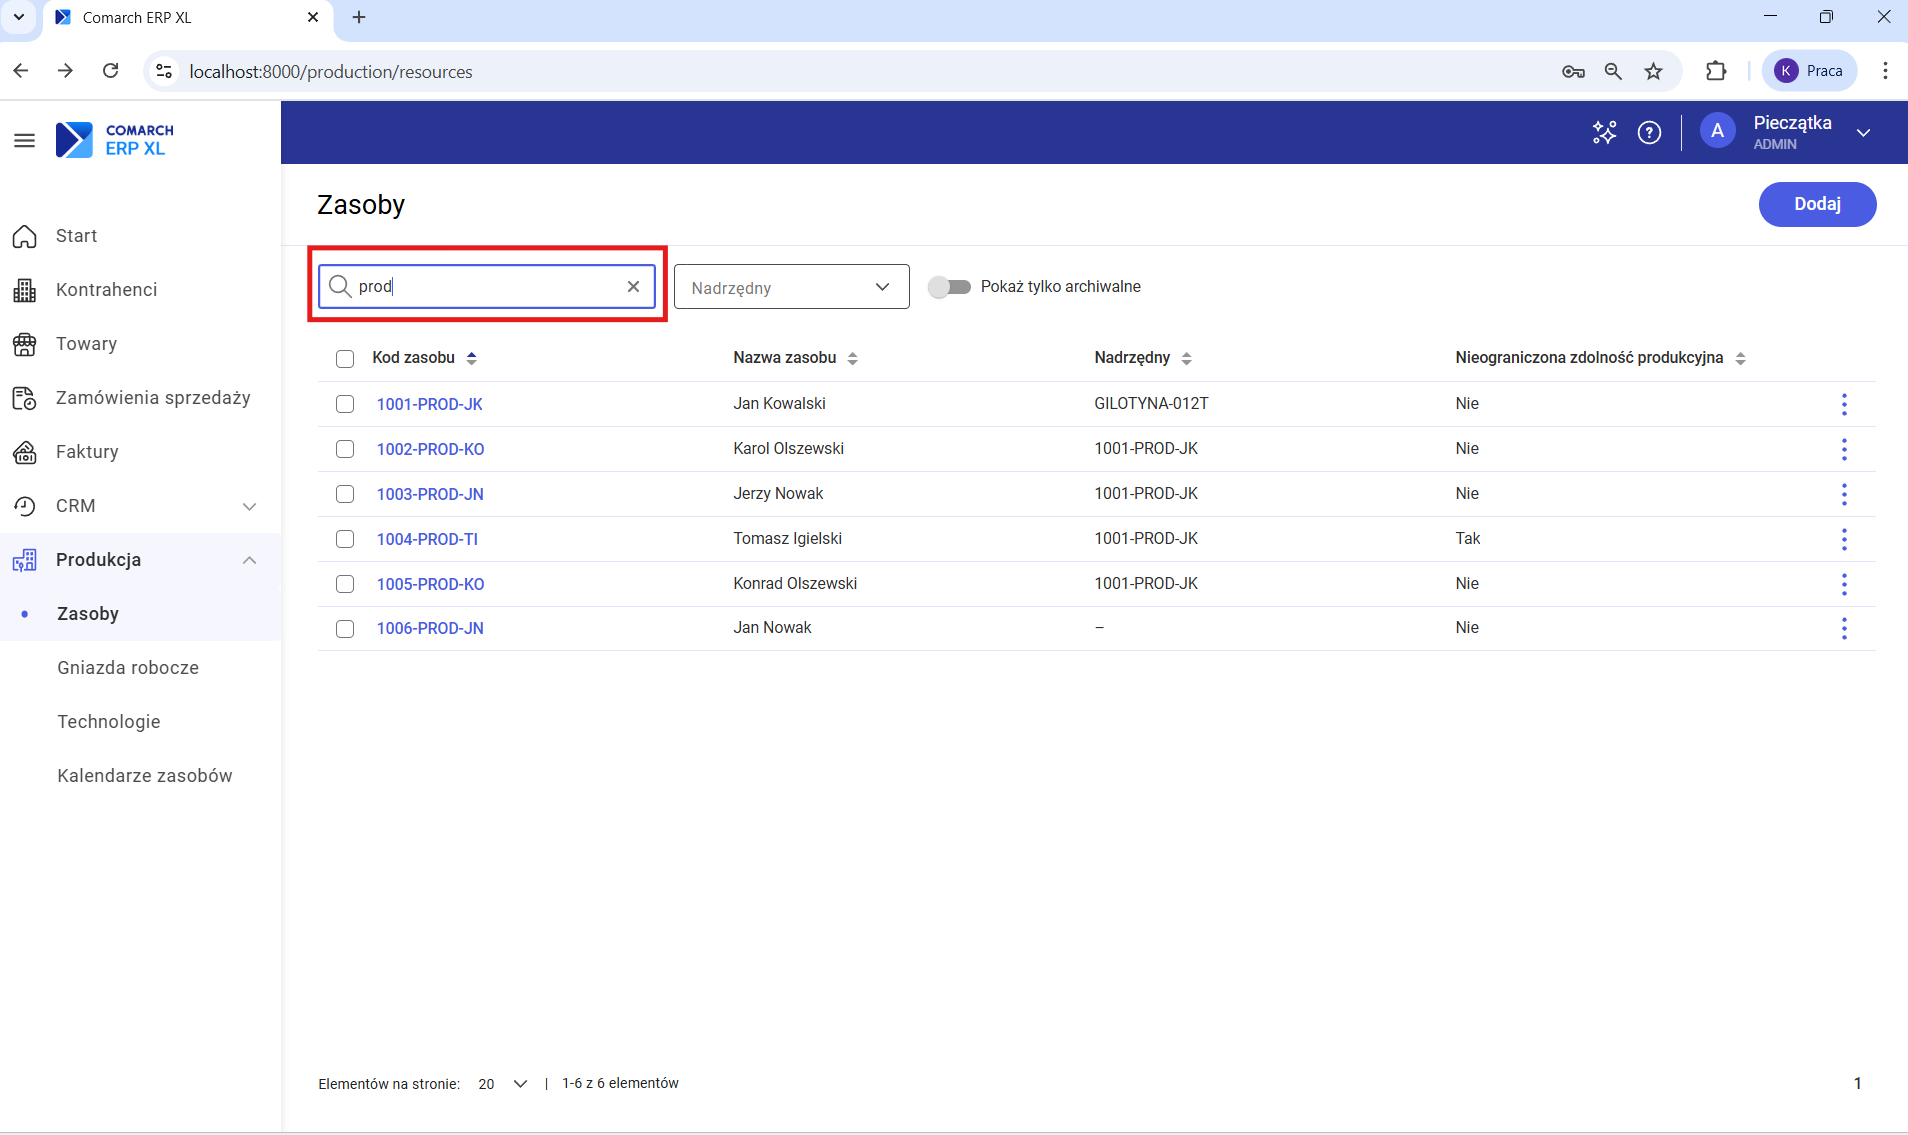Open resource link 1006-PROD-JN
This screenshot has height=1135, width=1908.
[430, 628]
